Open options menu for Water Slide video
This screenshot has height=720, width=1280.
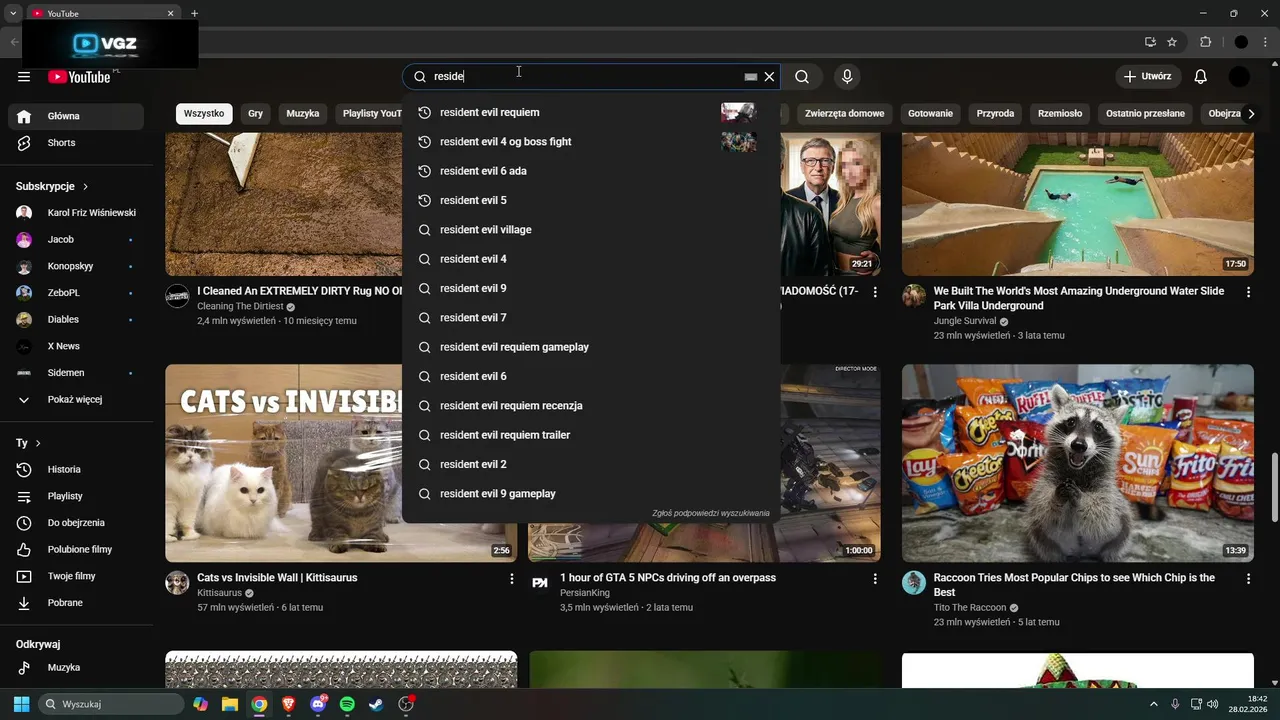(1248, 292)
